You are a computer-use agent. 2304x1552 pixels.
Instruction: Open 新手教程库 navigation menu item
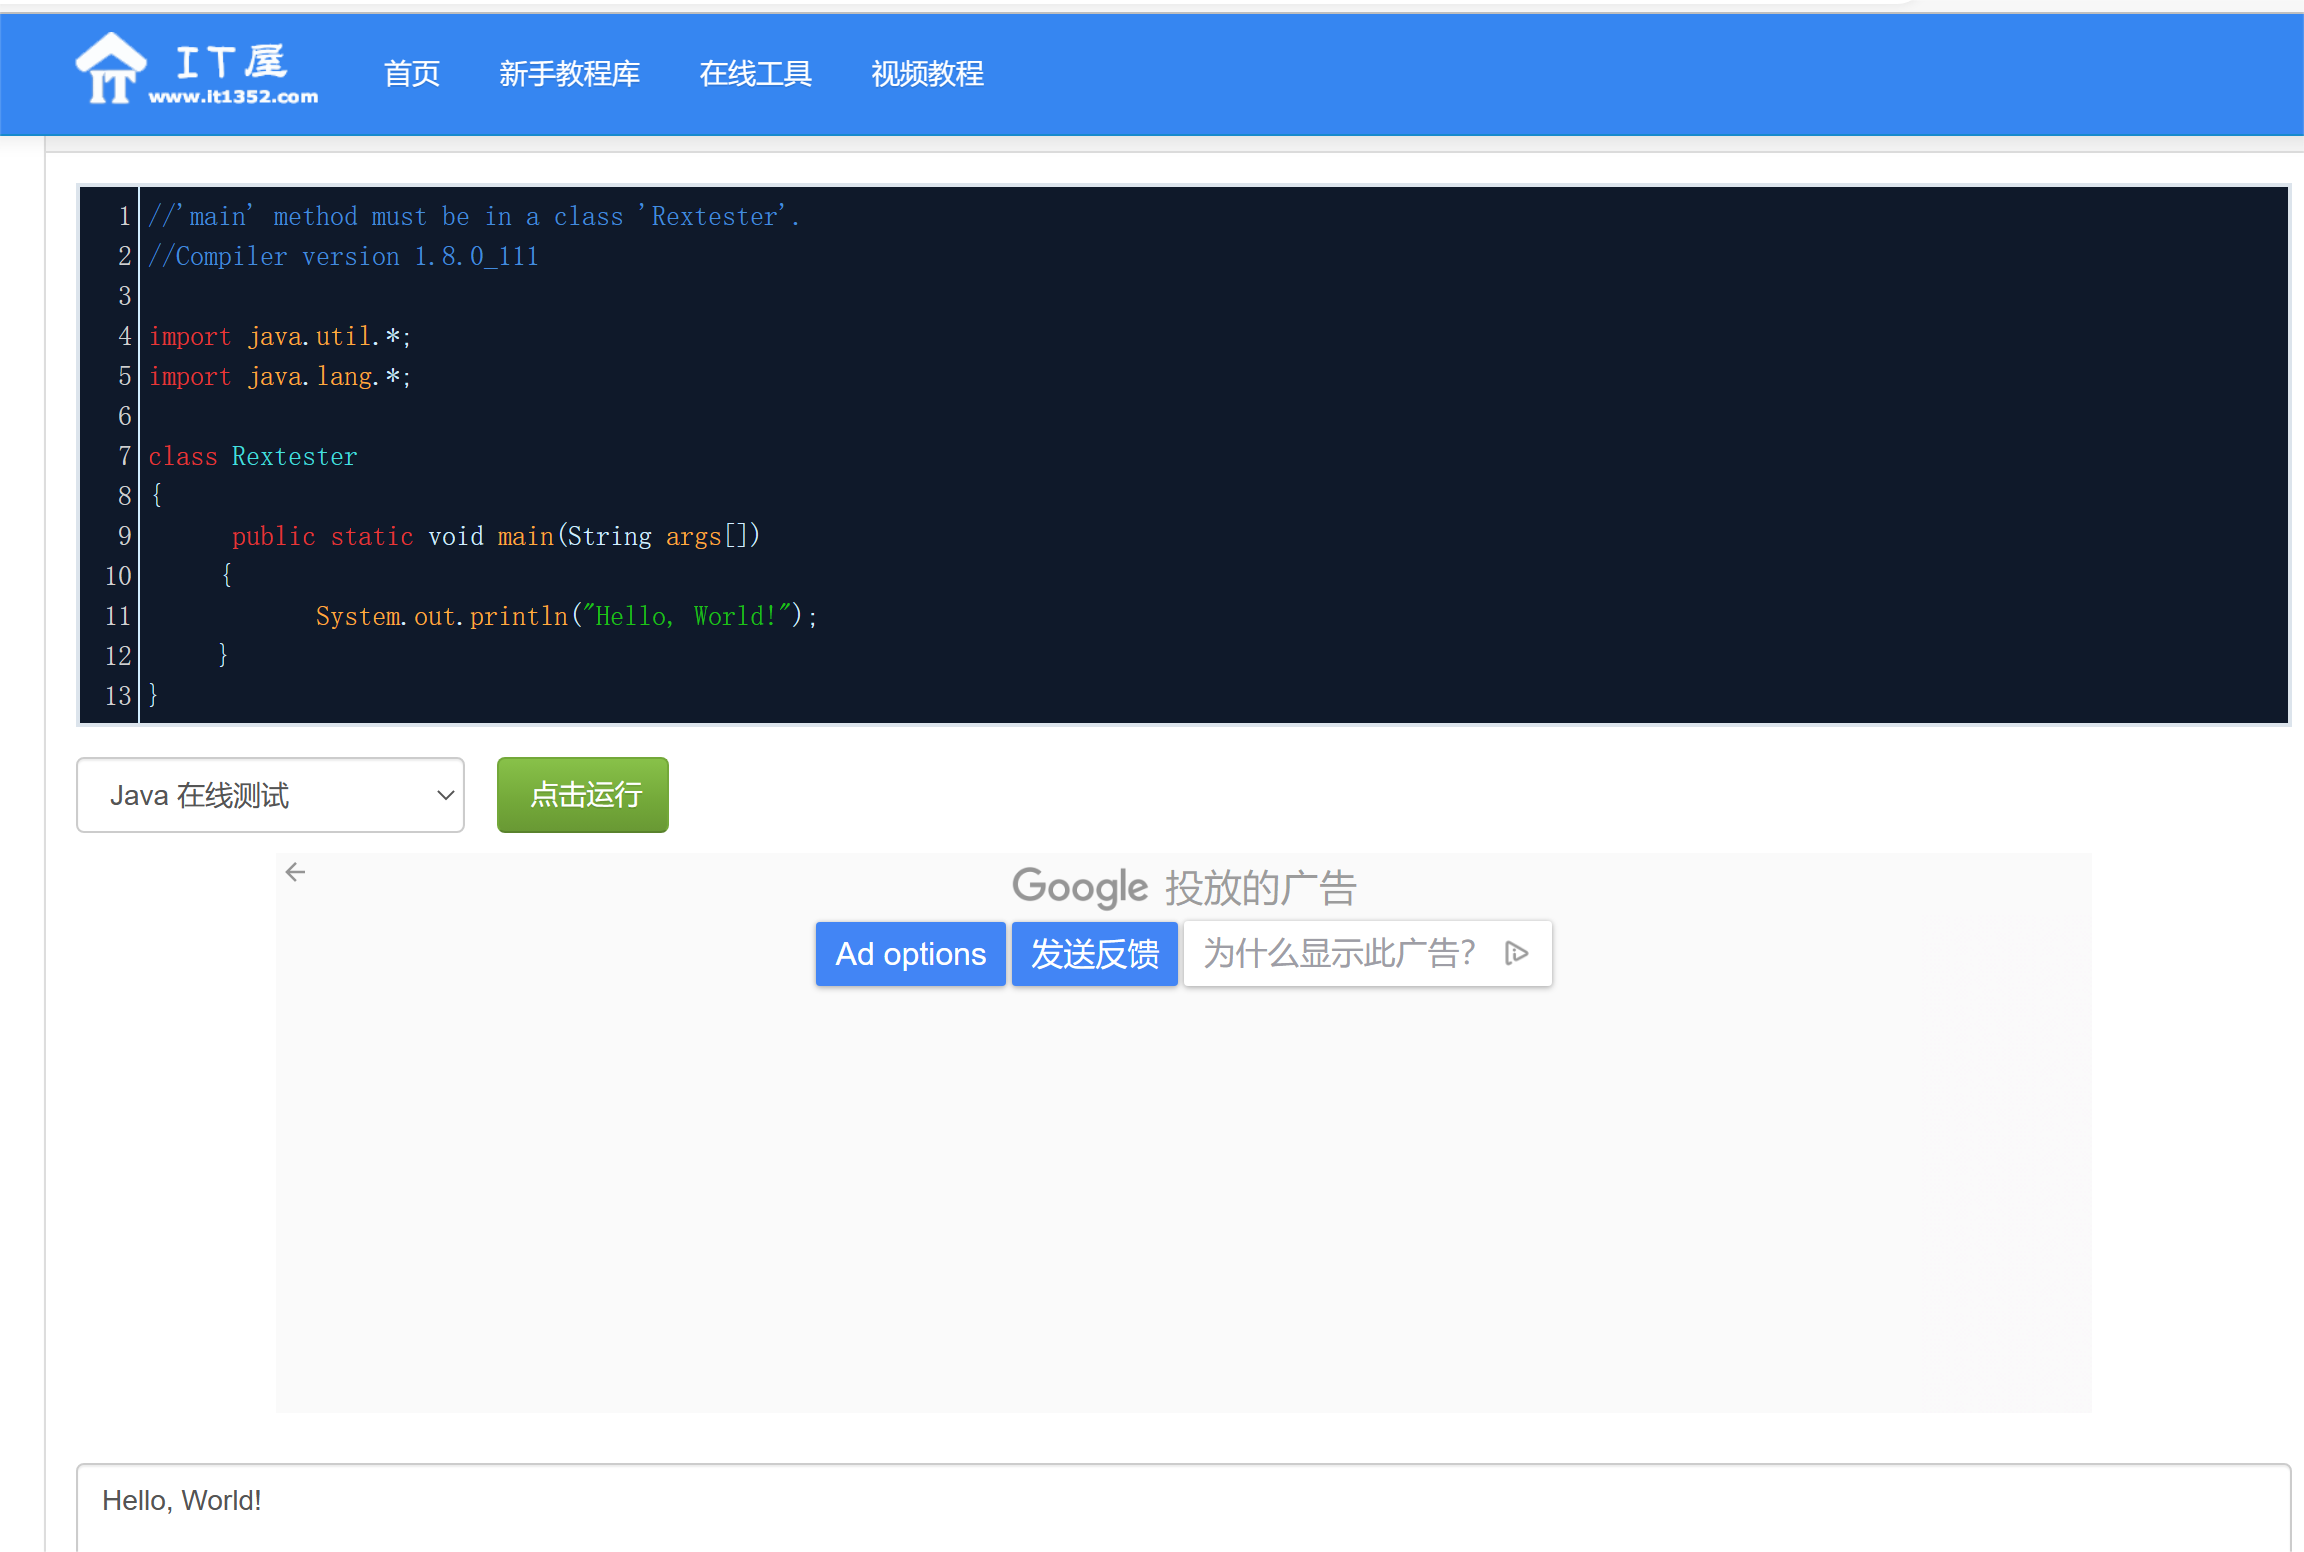pyautogui.click(x=569, y=73)
